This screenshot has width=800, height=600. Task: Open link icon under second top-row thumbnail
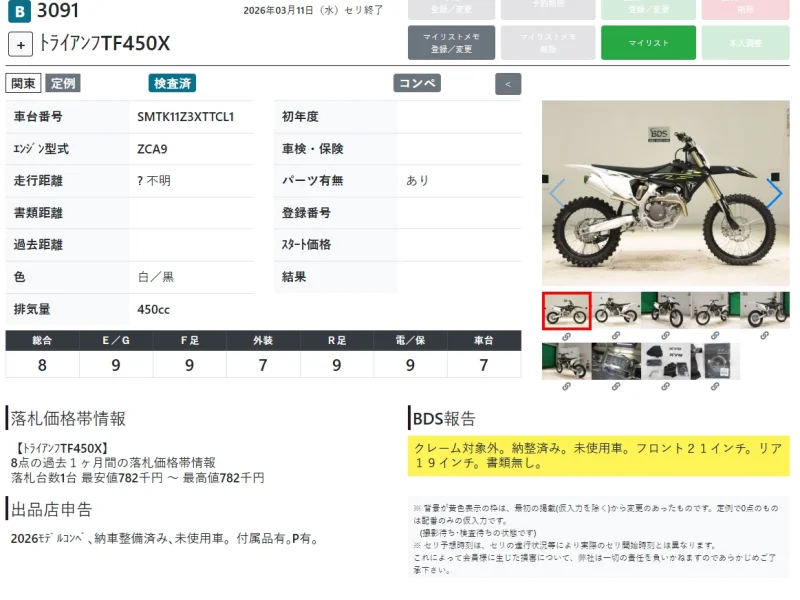(616, 336)
